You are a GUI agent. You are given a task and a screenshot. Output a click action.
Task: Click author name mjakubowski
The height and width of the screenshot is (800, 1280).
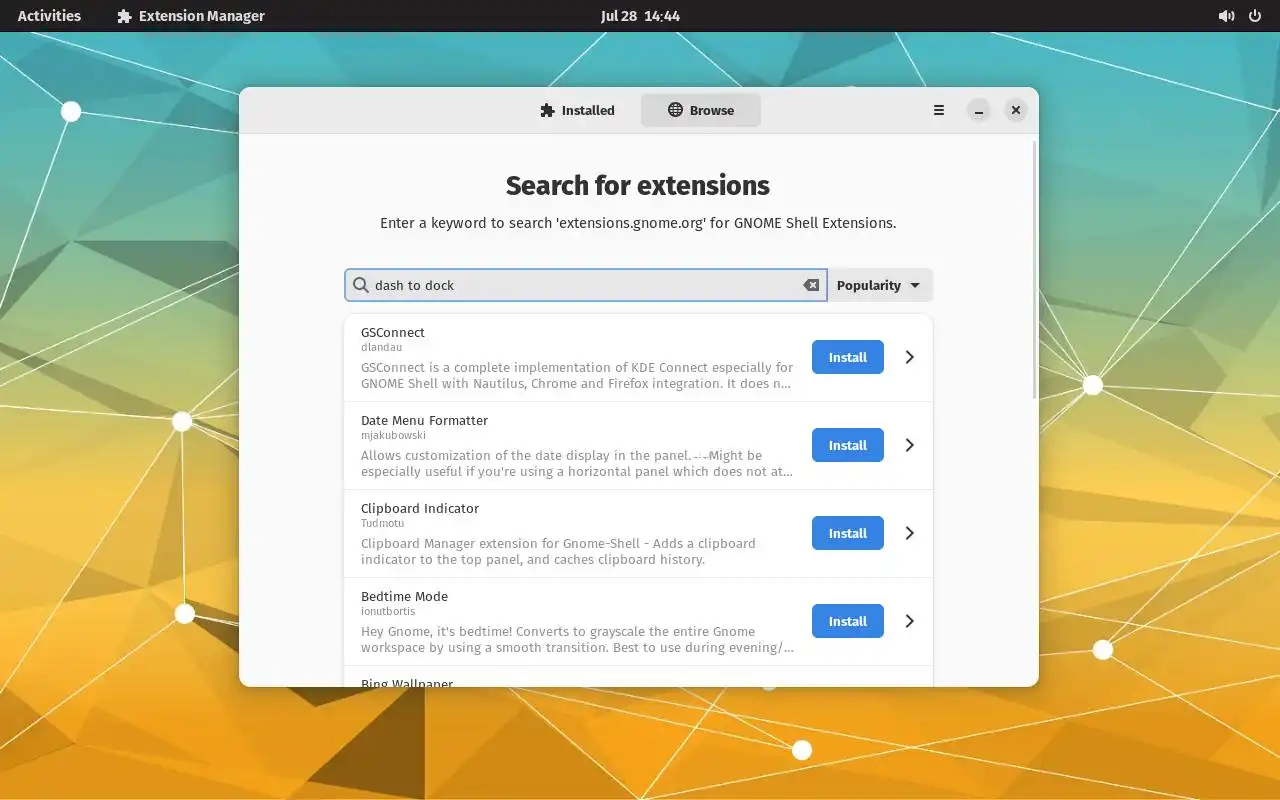tap(393, 435)
